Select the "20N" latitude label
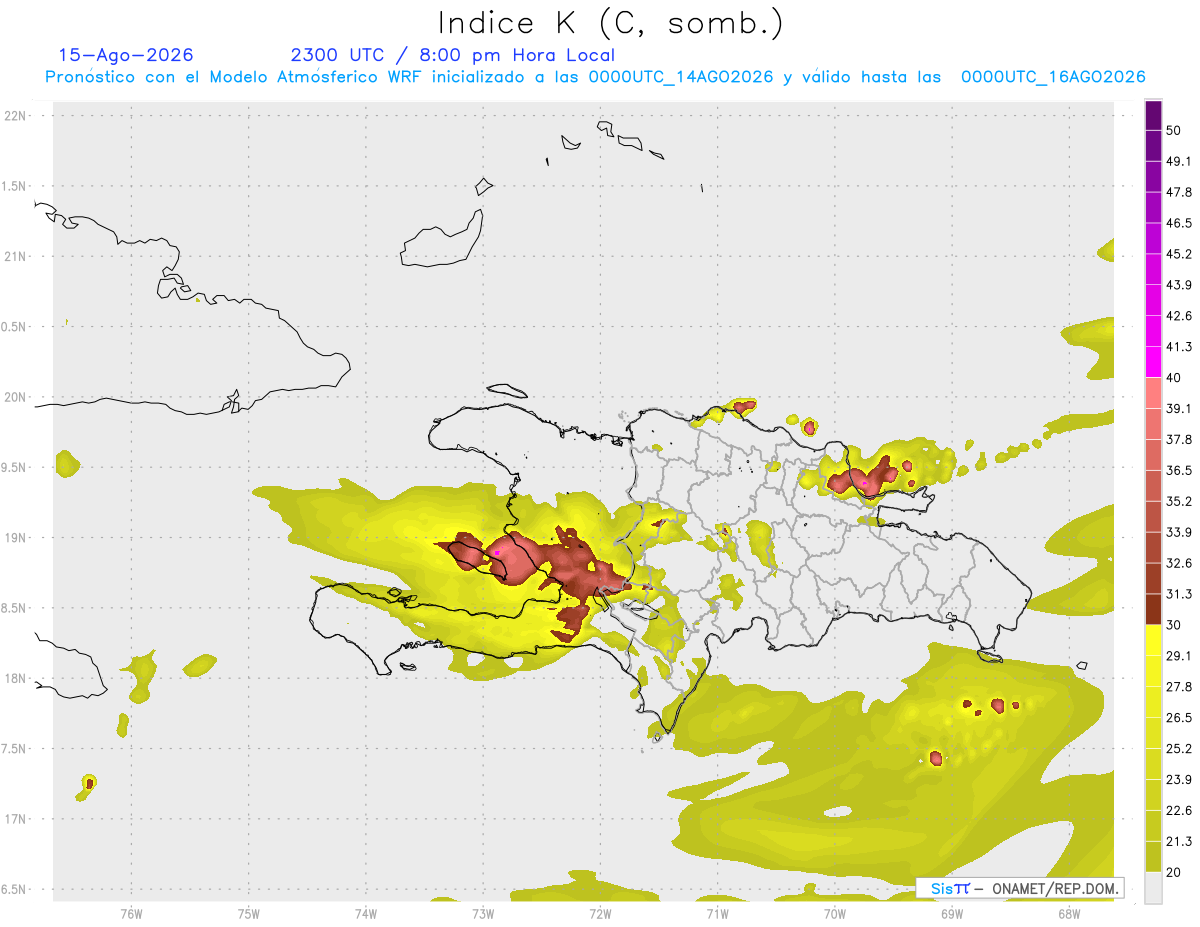The height and width of the screenshot is (927, 1200). tap(15, 397)
